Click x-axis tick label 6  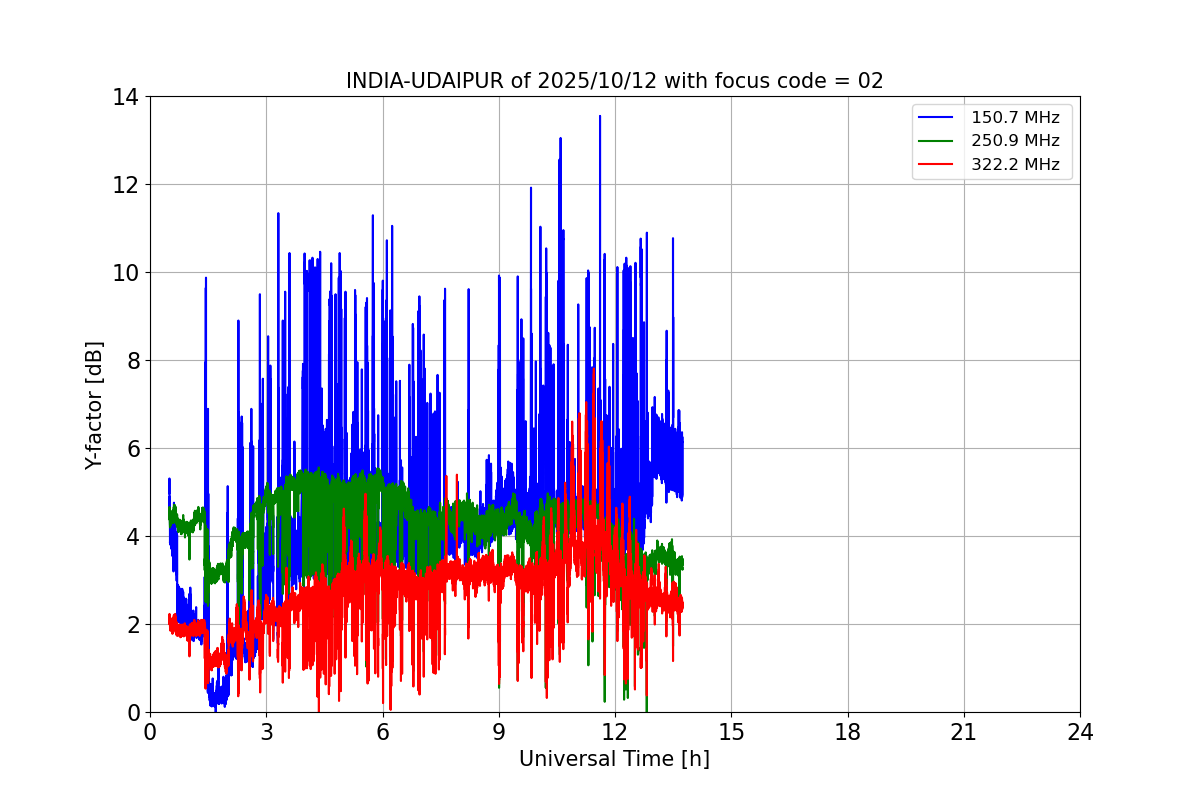click(383, 732)
